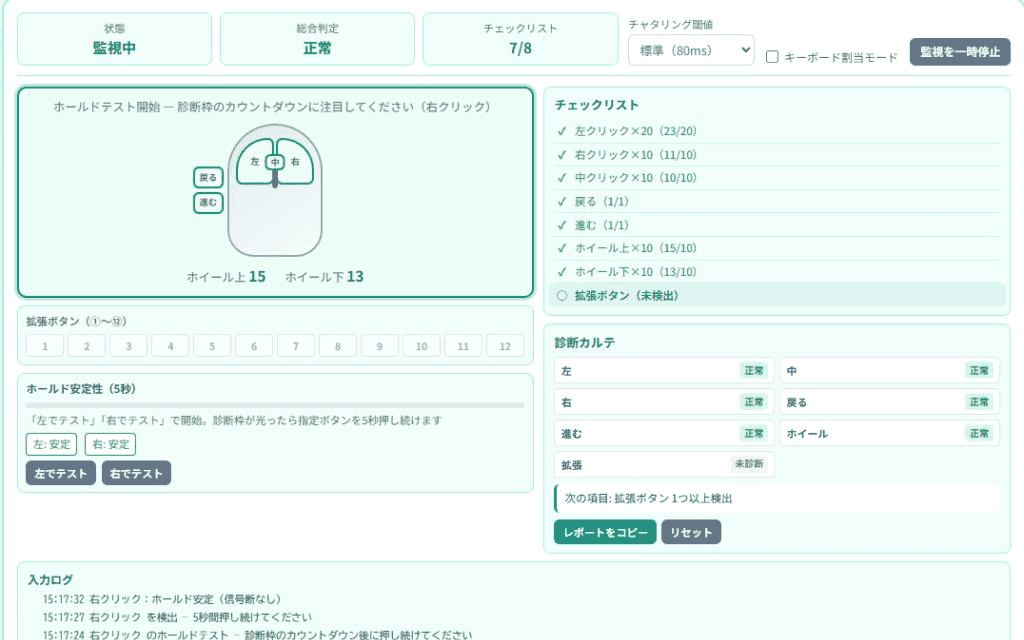
Task: Click checklist item ホイール下×10 (13/10)
Action: click(777, 272)
